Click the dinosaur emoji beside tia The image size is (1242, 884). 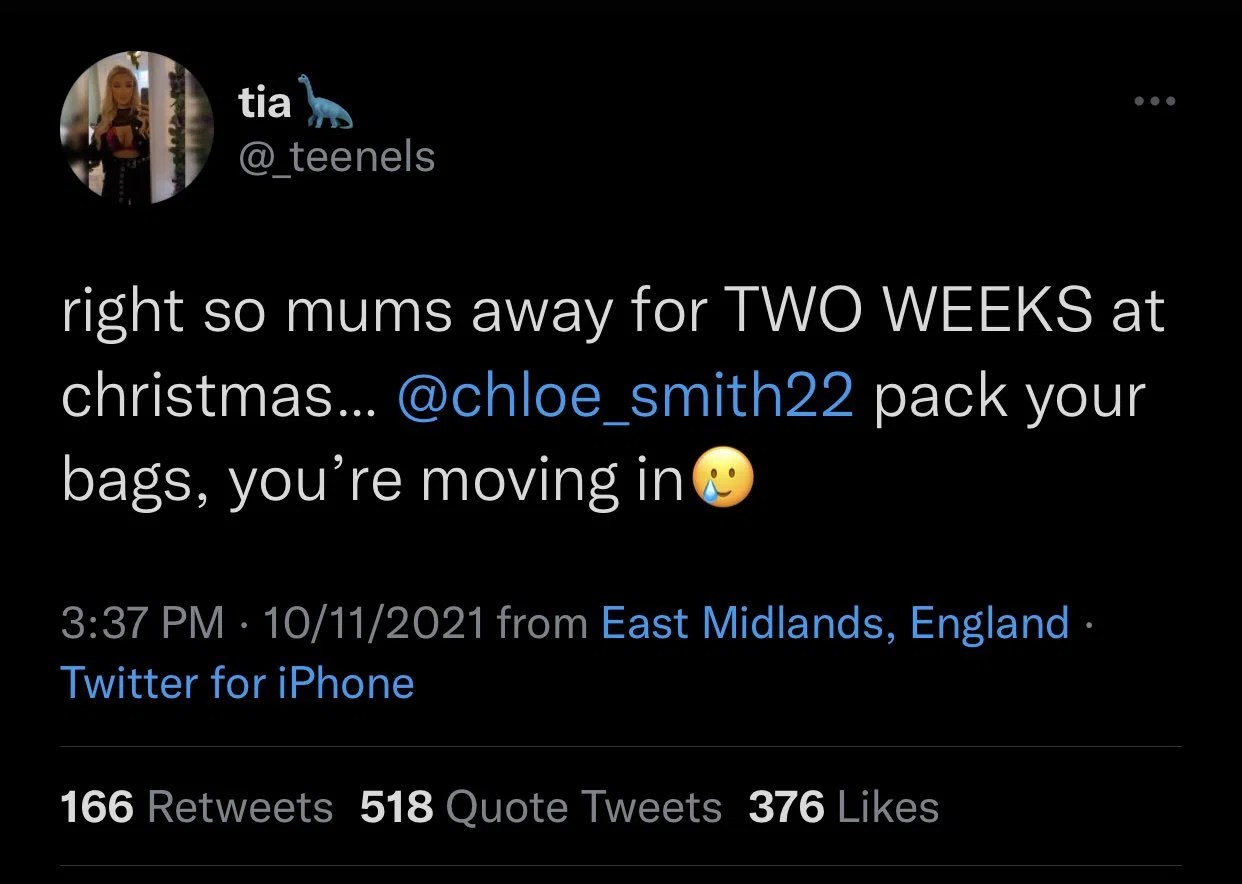pyautogui.click(x=328, y=102)
